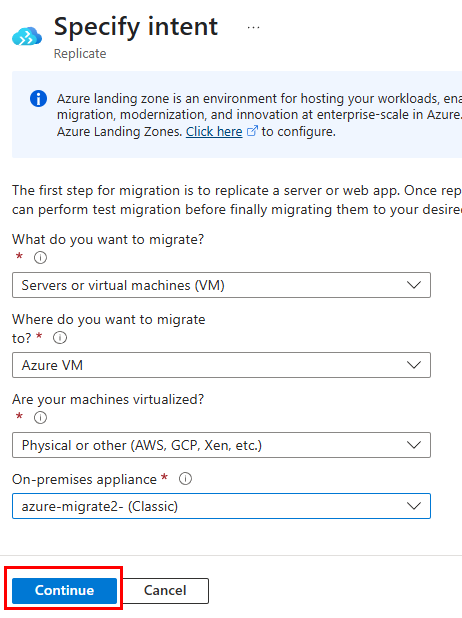Click the blue information icon in banner
Screen dimensions: 462x618
(39, 99)
